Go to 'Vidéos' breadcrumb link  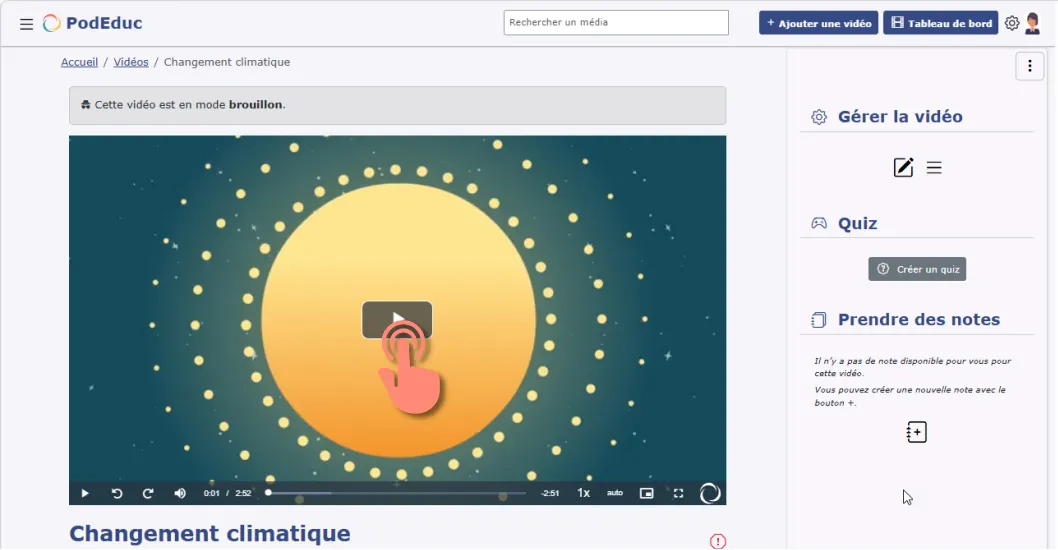(131, 62)
